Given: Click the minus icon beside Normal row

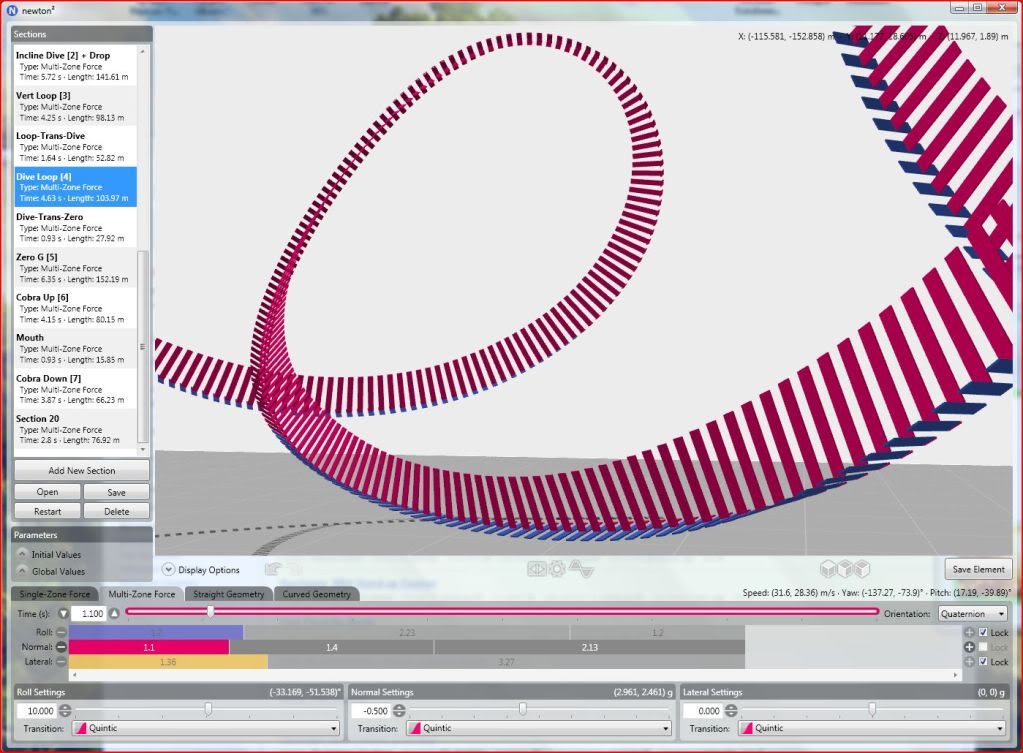Looking at the screenshot, I should [61, 647].
